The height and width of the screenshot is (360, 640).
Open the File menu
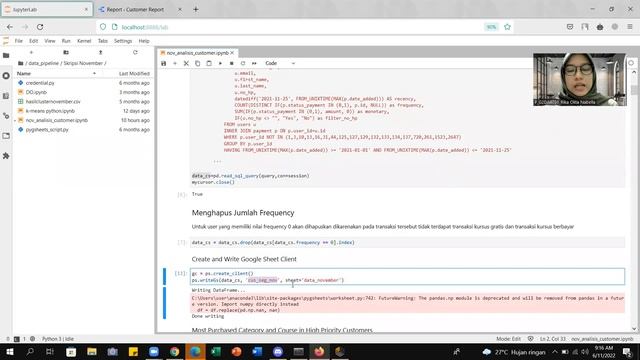pyautogui.click(x=19, y=41)
